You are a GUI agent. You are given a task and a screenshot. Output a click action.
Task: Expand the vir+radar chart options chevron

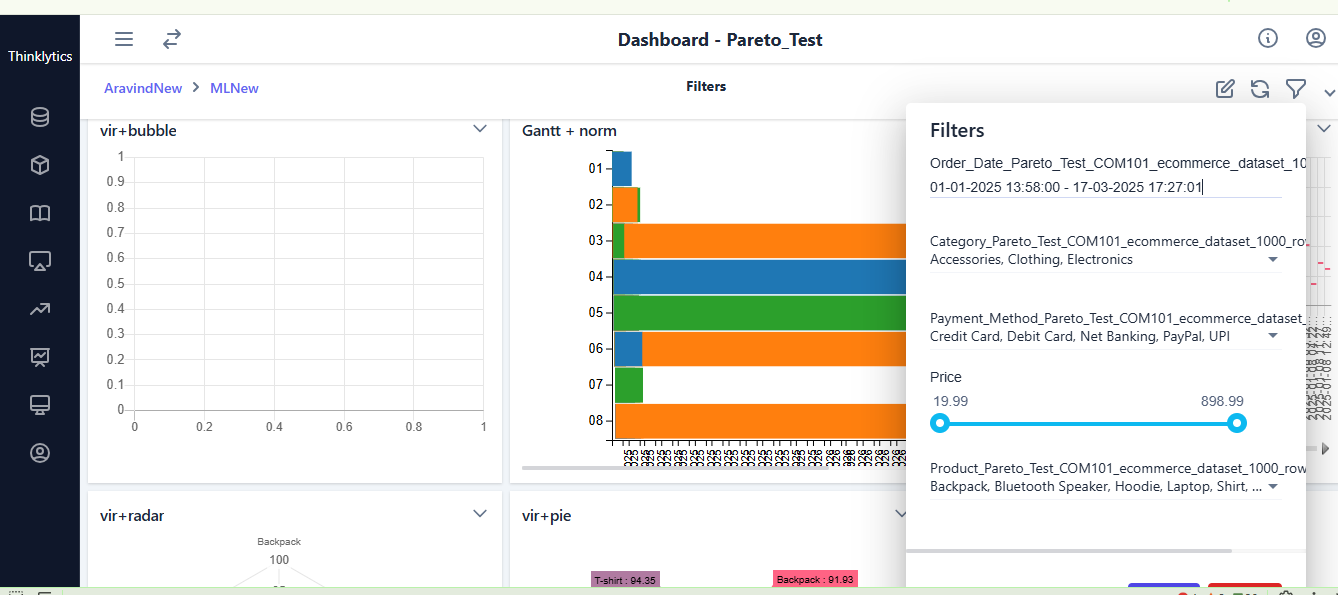[x=480, y=514]
